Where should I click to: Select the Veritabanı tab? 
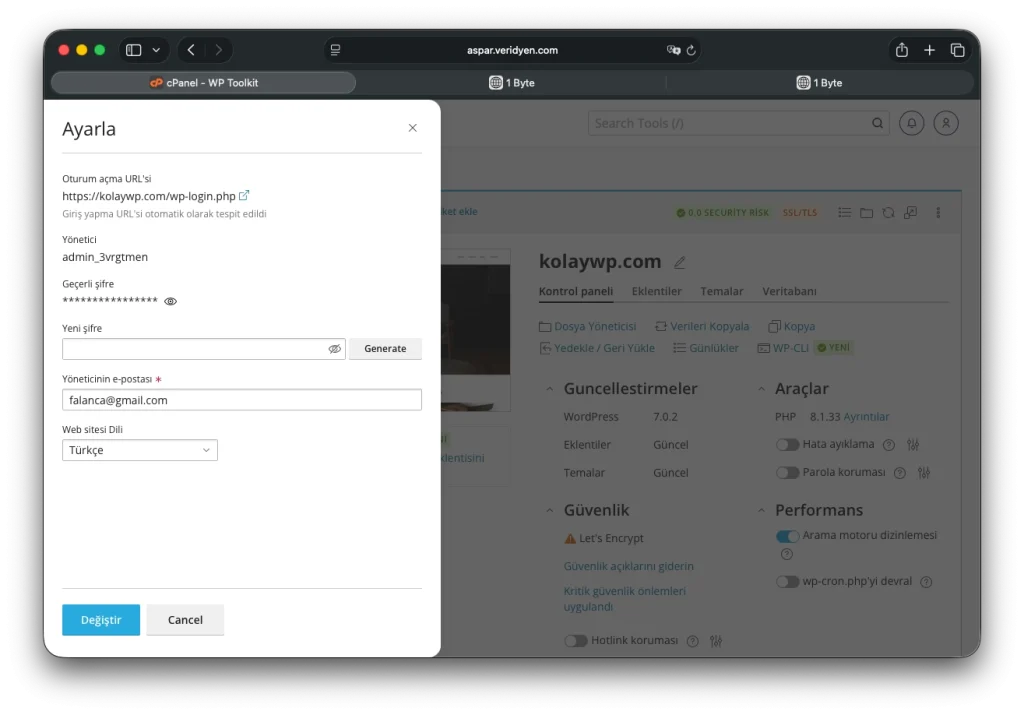coord(789,291)
